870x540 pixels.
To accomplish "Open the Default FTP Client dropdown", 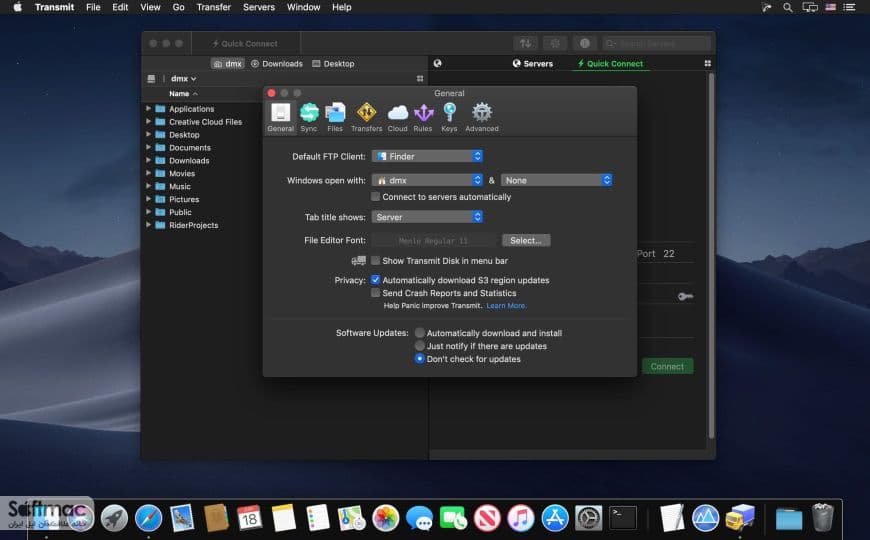I will pyautogui.click(x=427, y=157).
